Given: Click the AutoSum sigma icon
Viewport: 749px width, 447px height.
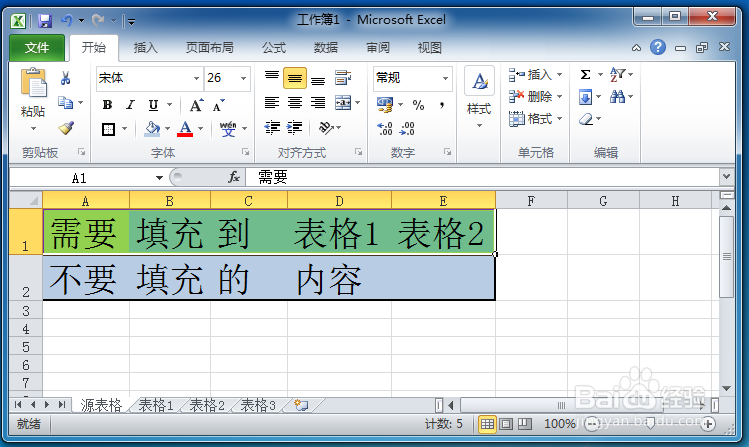Looking at the screenshot, I should click(x=585, y=74).
